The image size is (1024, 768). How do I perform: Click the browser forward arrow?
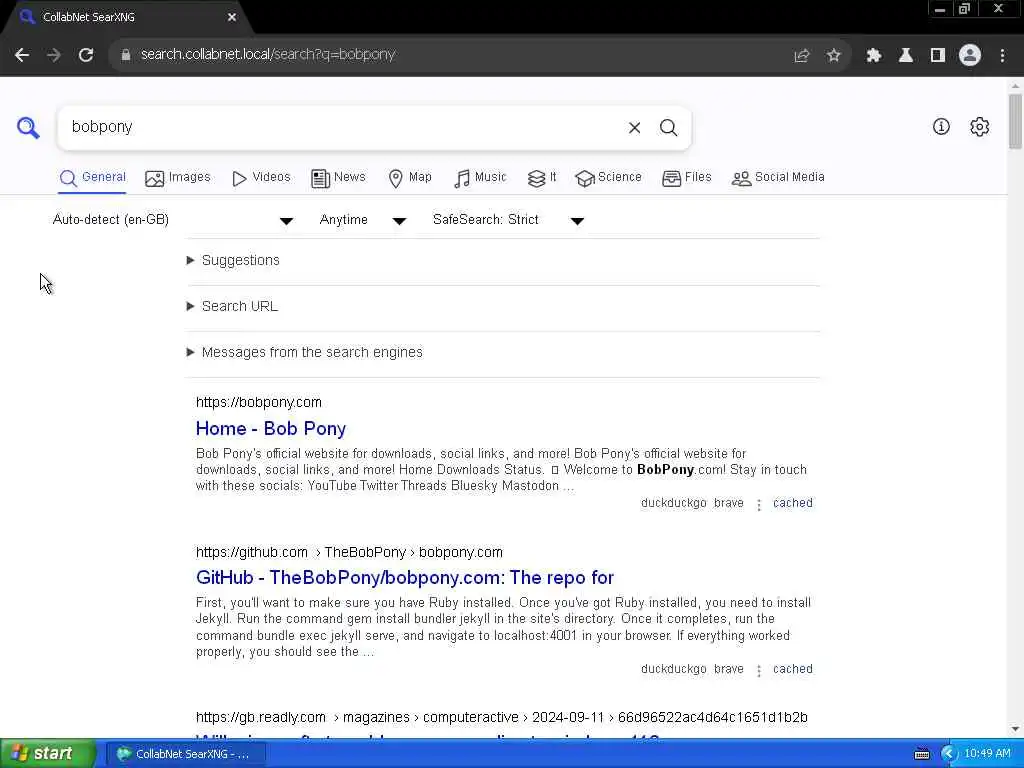54,55
